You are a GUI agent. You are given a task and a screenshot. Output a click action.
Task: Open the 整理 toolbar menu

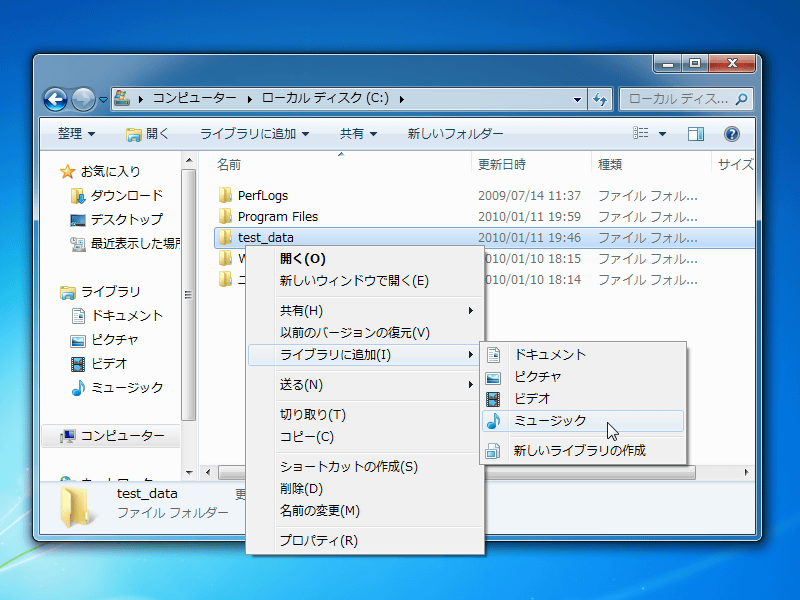pos(76,134)
